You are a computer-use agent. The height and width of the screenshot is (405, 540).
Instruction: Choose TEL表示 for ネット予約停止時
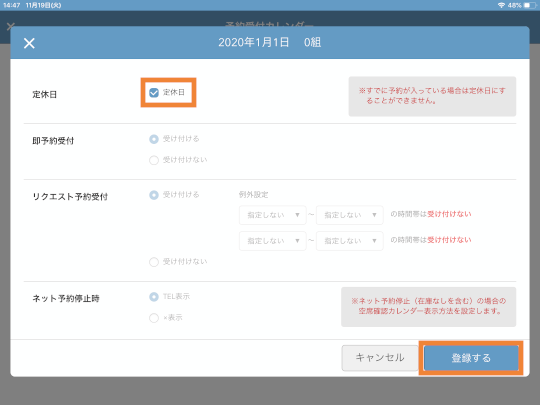[154, 297]
